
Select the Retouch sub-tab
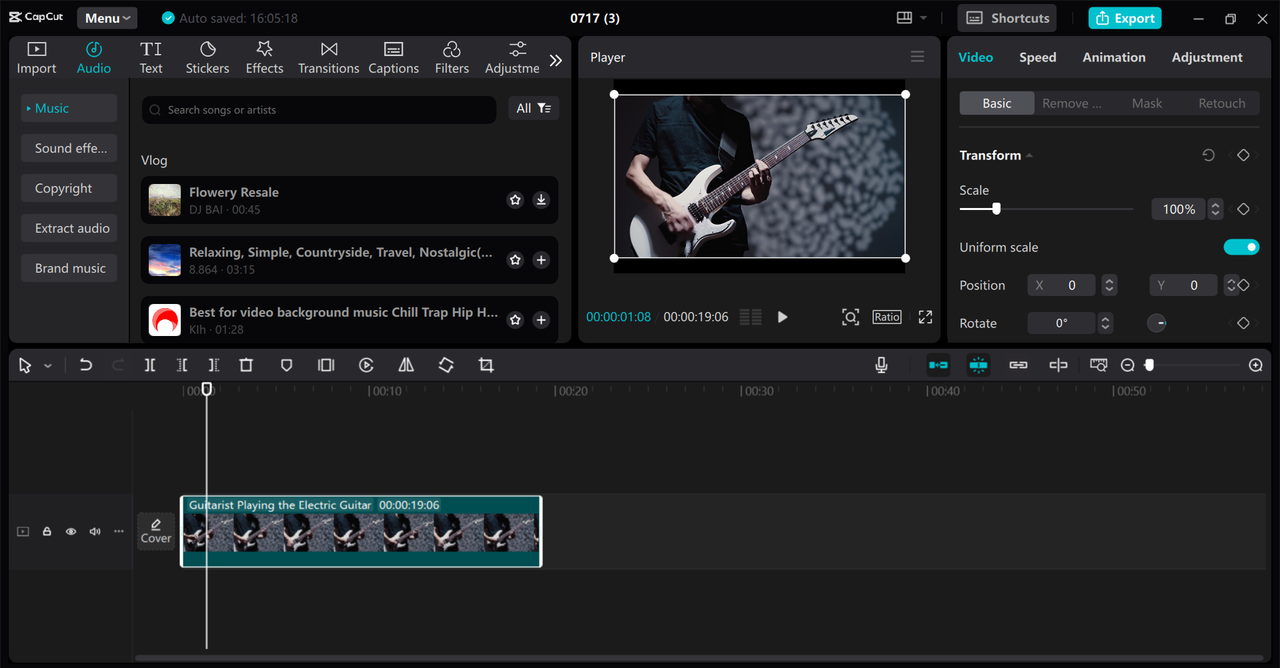pos(1222,103)
